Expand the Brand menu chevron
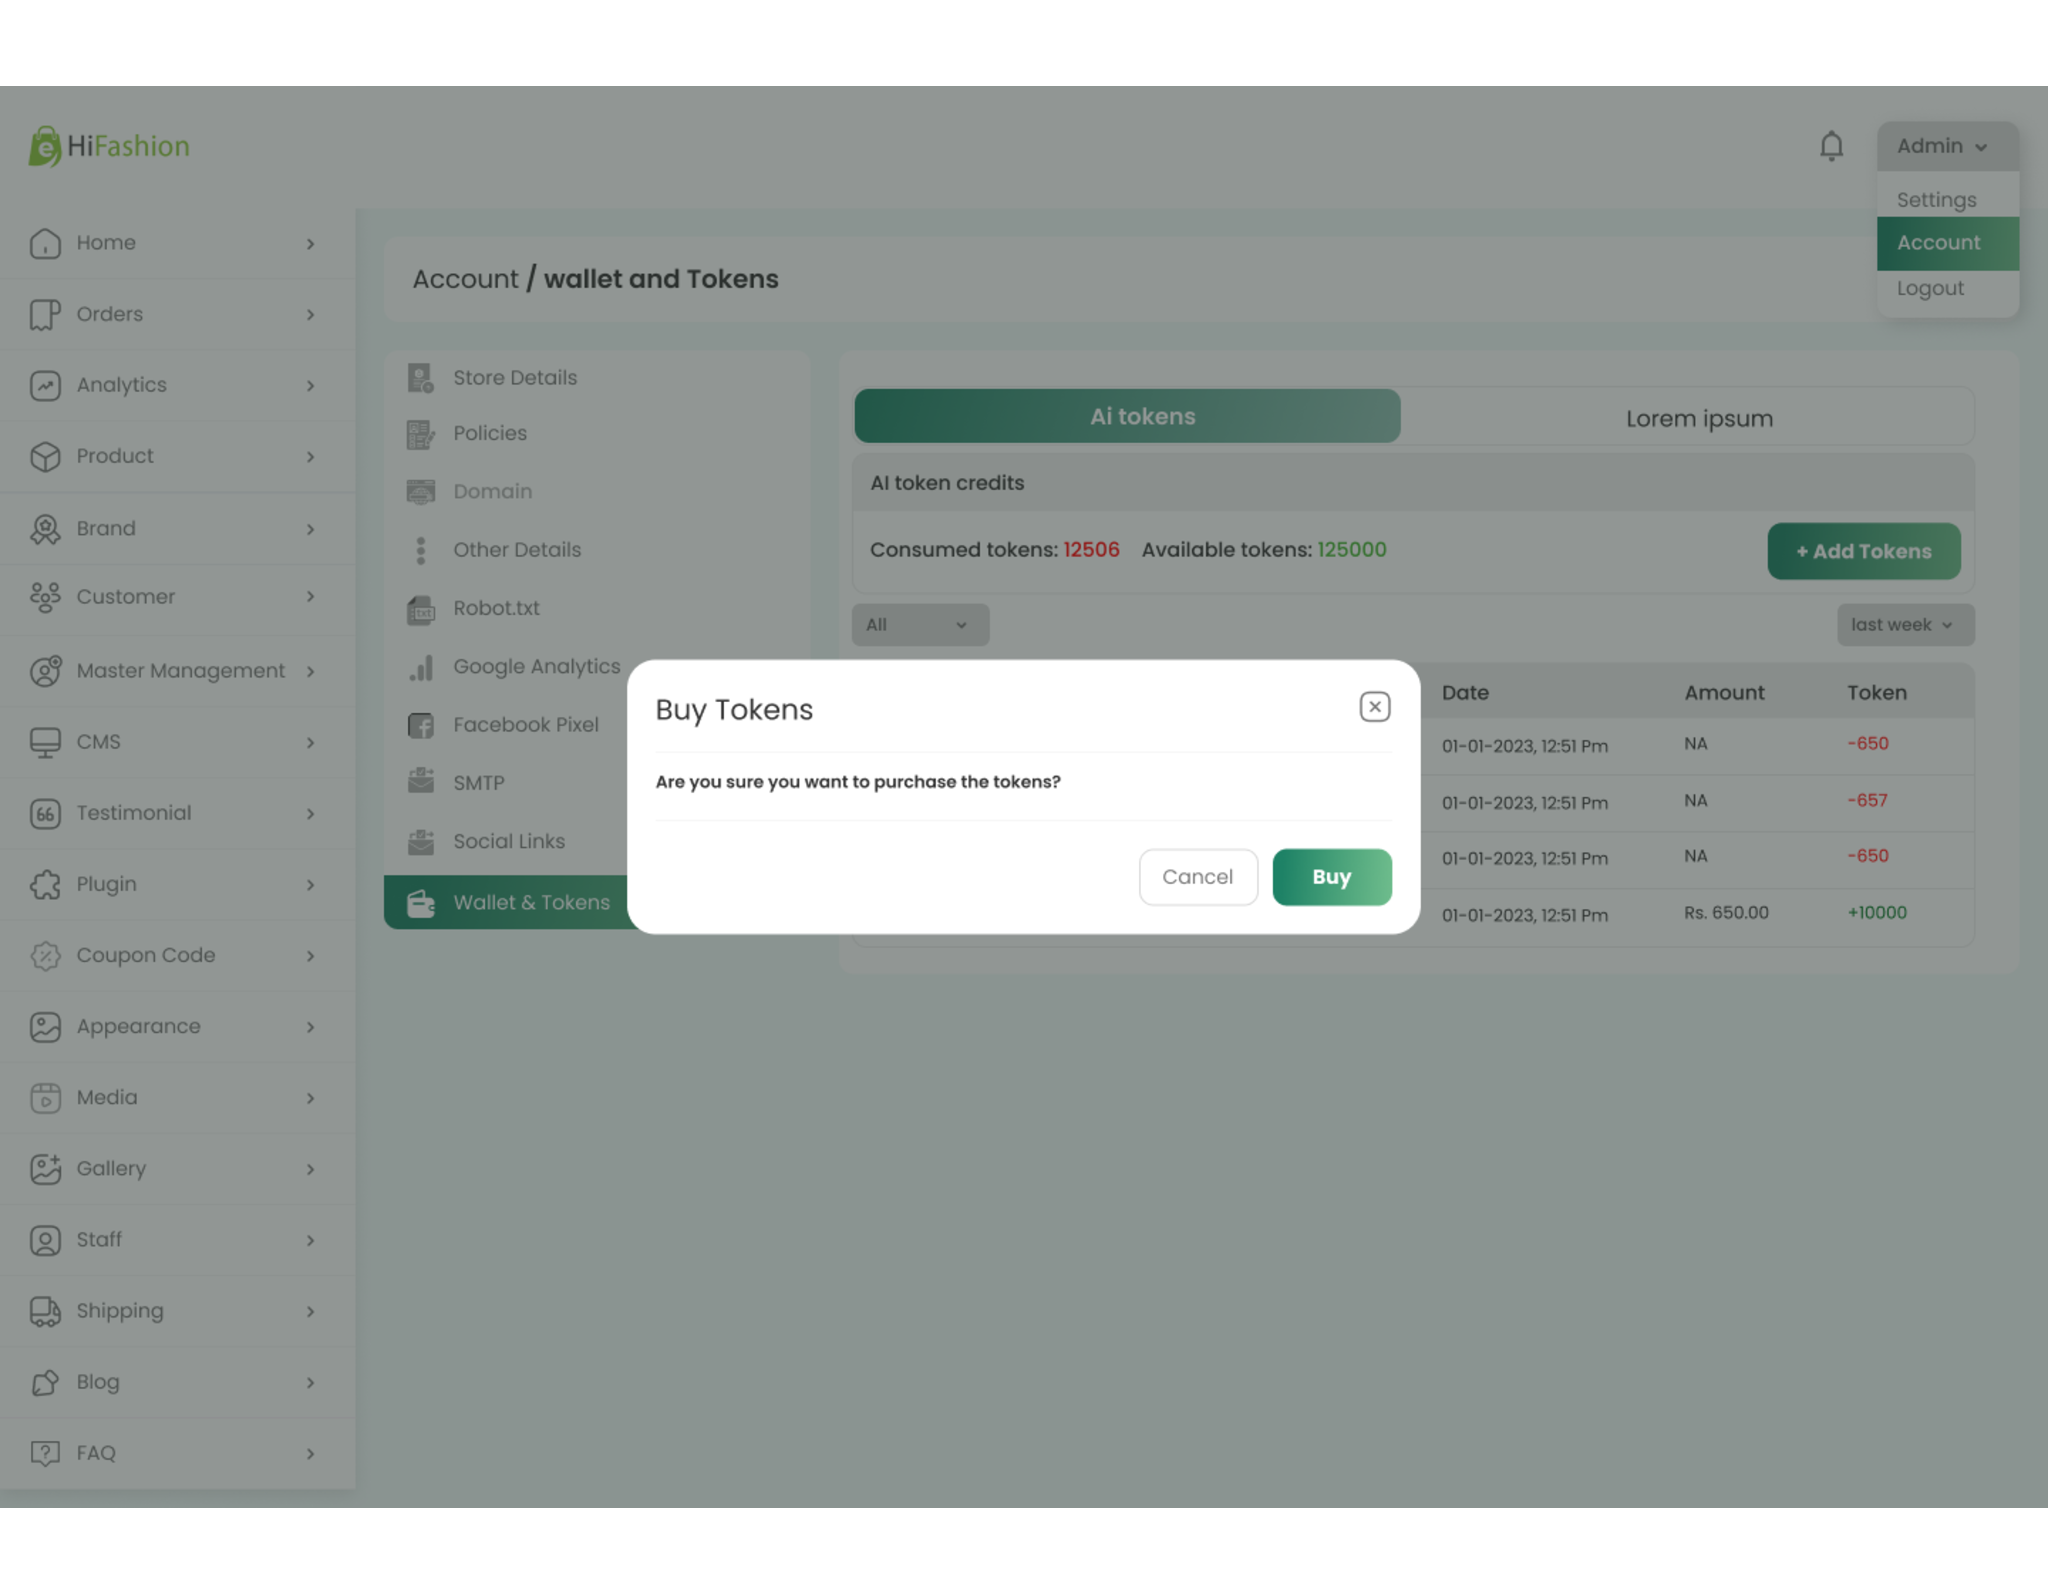This screenshot has width=2048, height=1594. (x=311, y=529)
